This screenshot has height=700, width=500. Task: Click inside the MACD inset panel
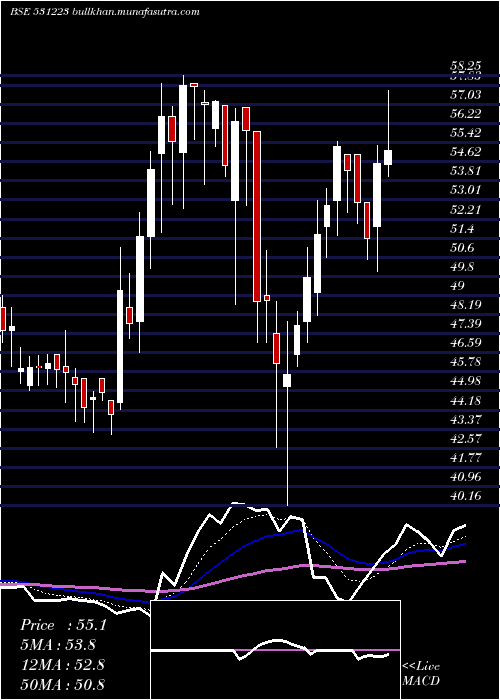coord(275,650)
